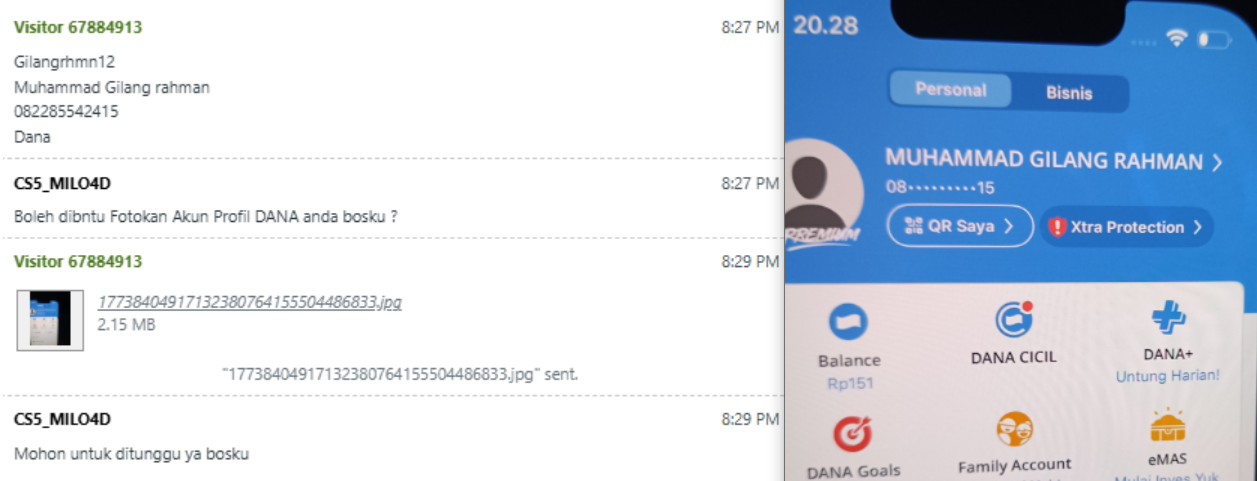This screenshot has height=481, width=1257.
Task: Open the Family Account icon
Action: coord(1014,430)
